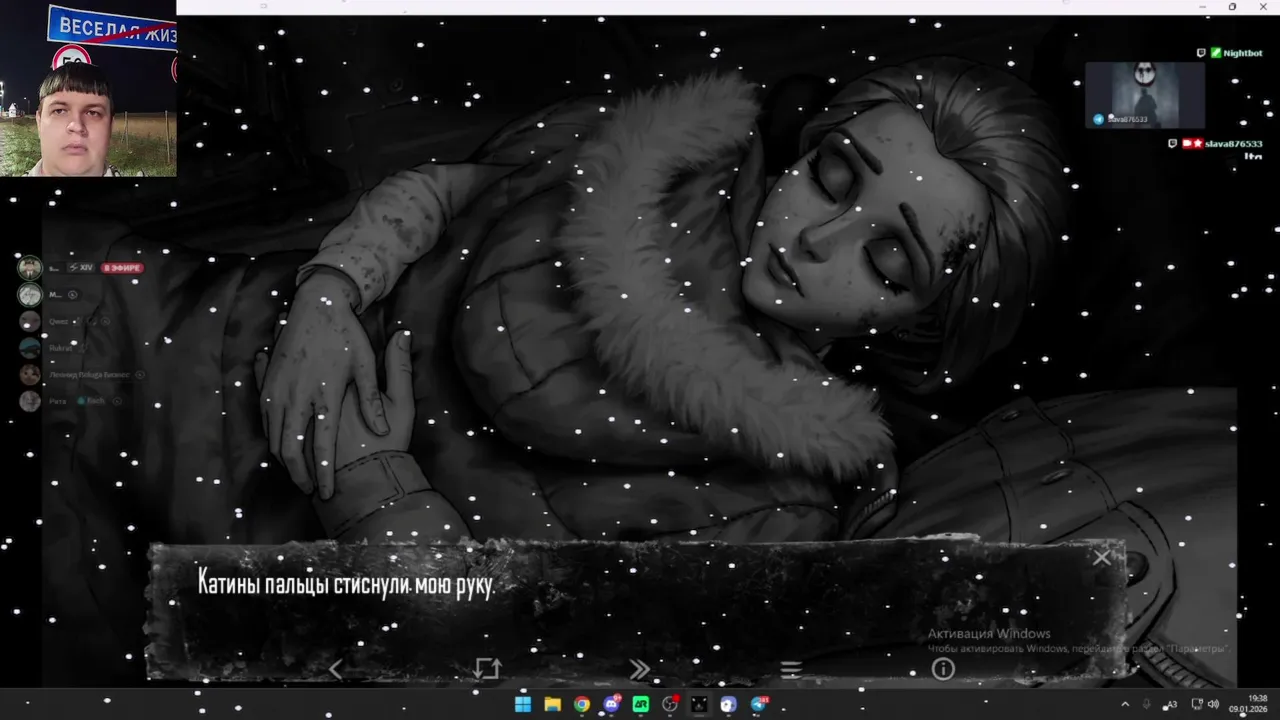Open the game menu hamburger icon
This screenshot has width=1280, height=720.
tap(791, 670)
